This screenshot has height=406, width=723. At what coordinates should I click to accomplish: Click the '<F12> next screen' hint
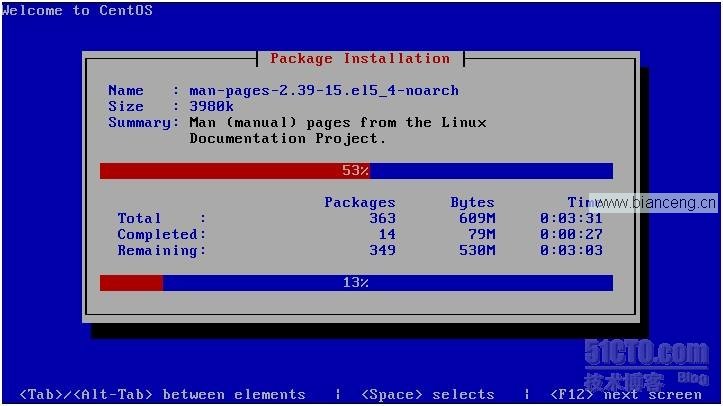coord(626,394)
